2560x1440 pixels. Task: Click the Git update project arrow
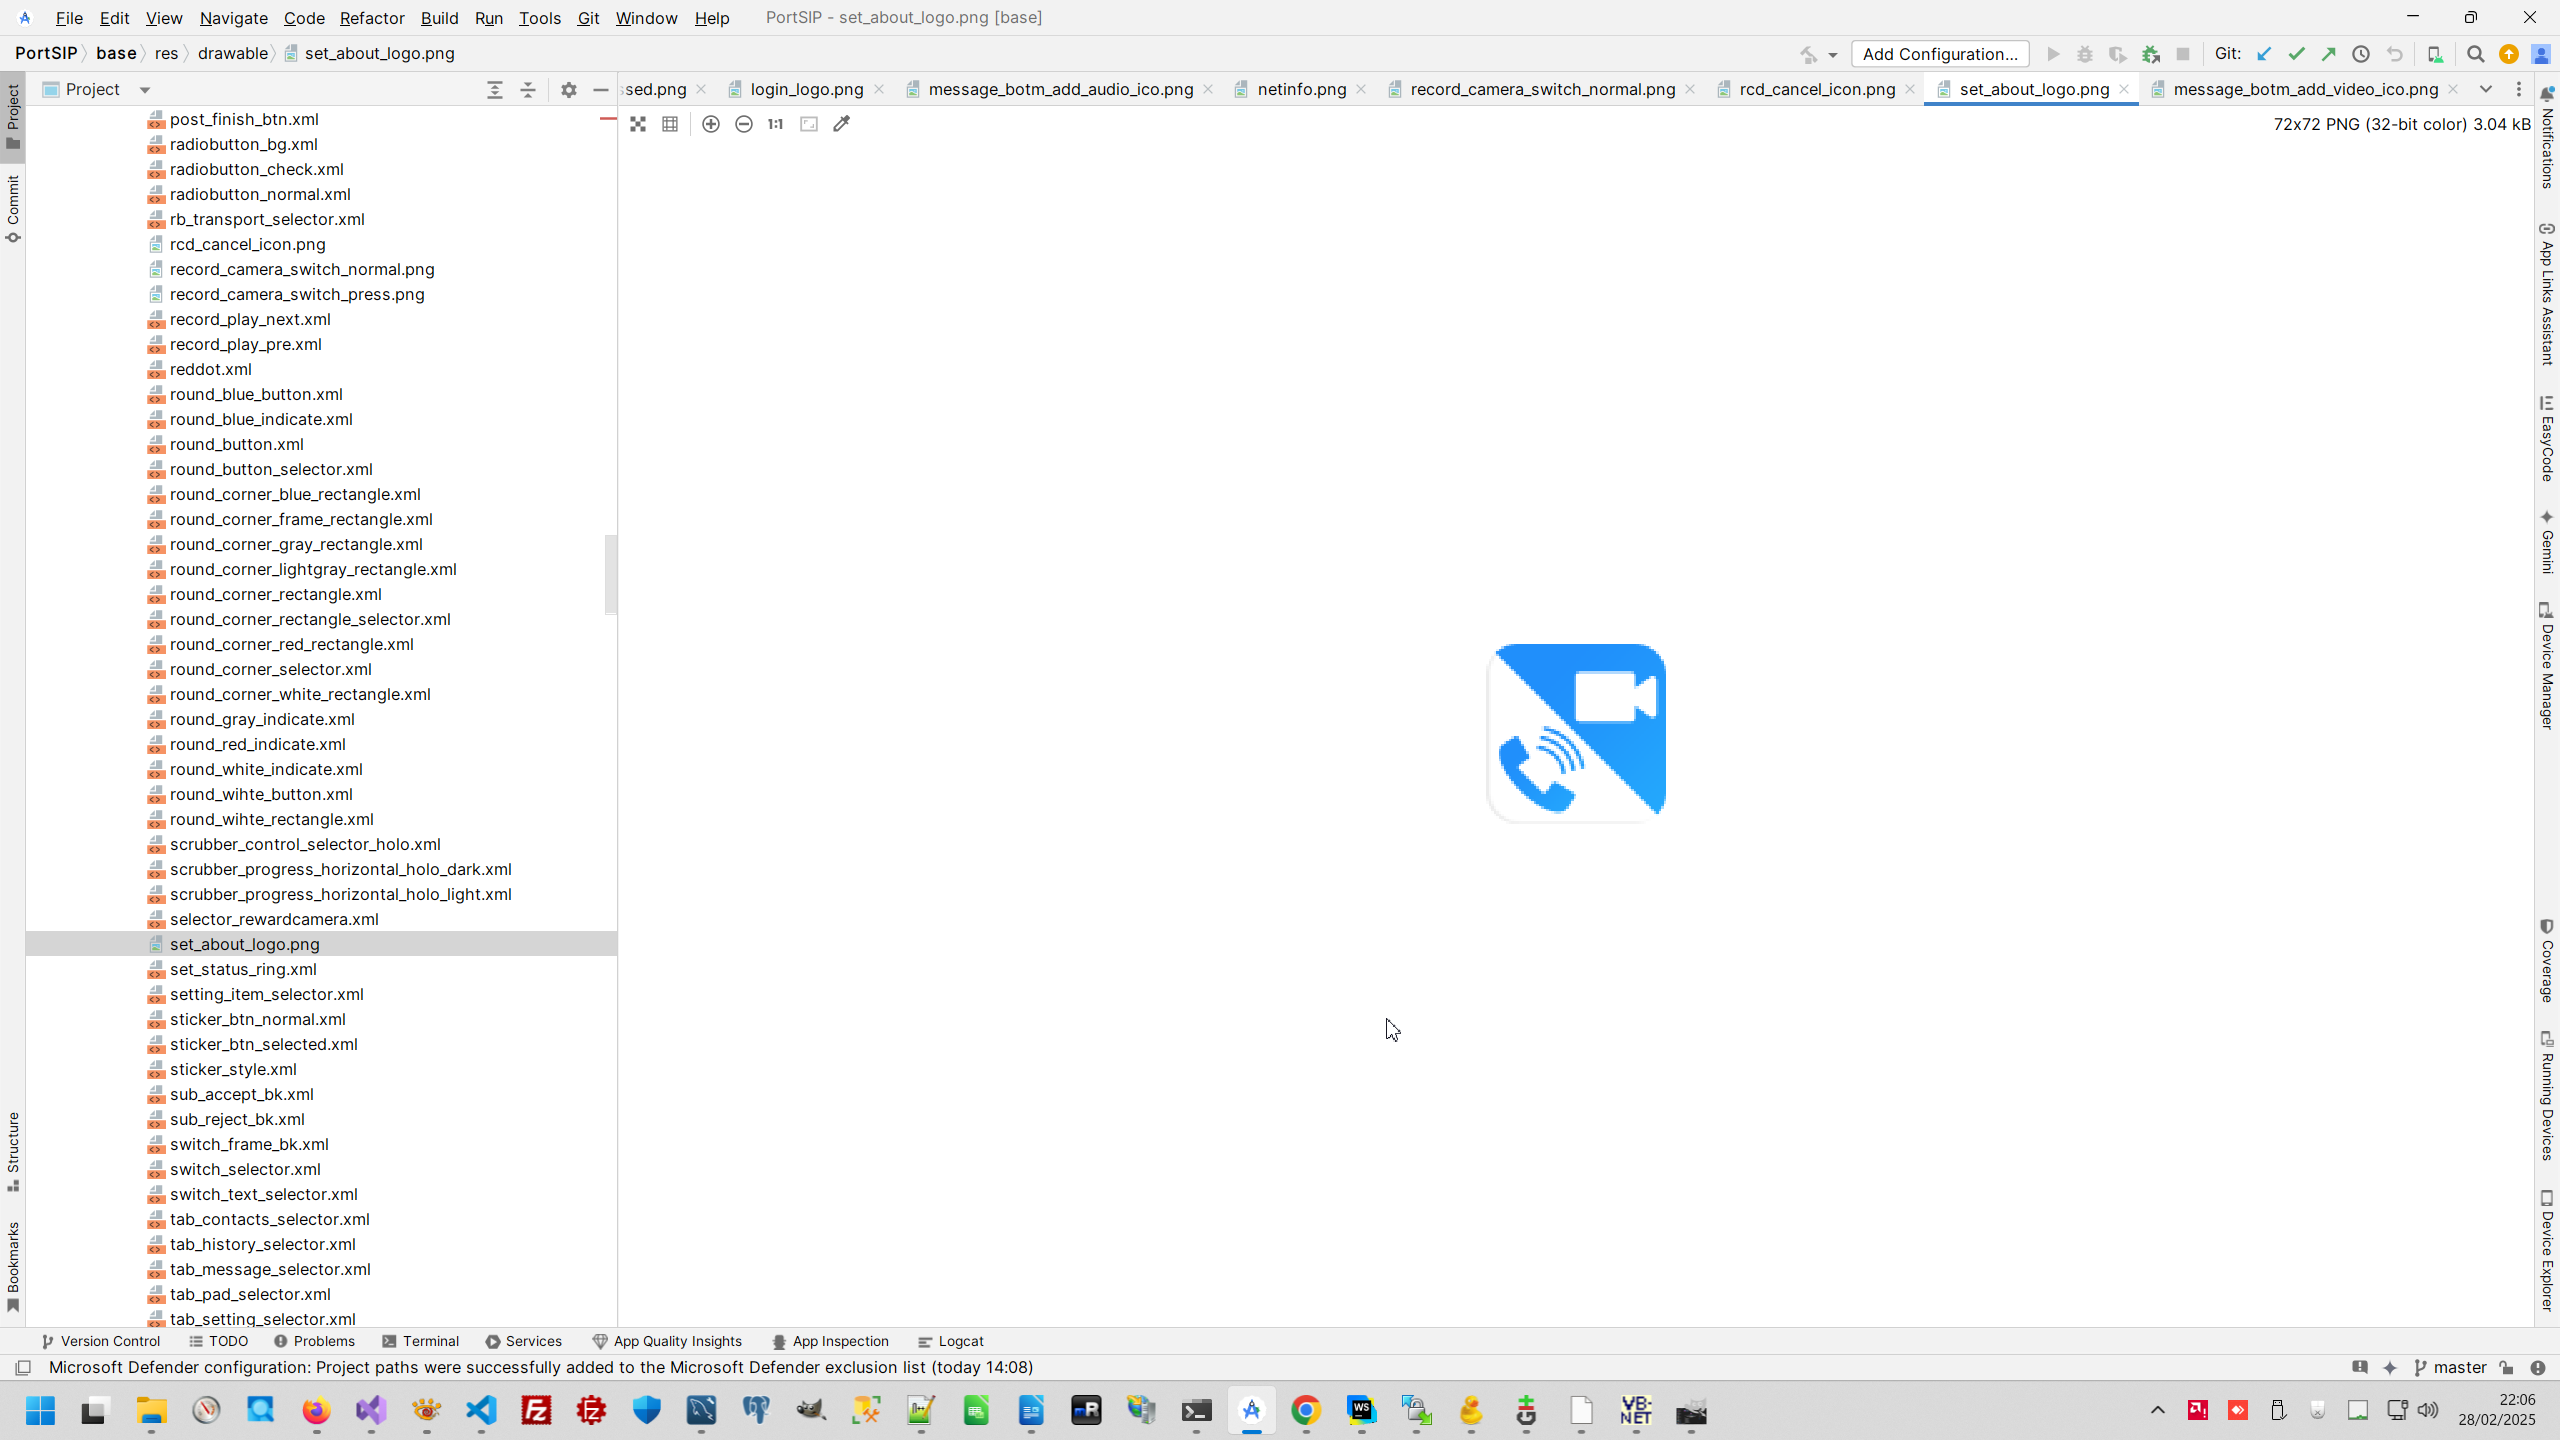pyautogui.click(x=2264, y=54)
